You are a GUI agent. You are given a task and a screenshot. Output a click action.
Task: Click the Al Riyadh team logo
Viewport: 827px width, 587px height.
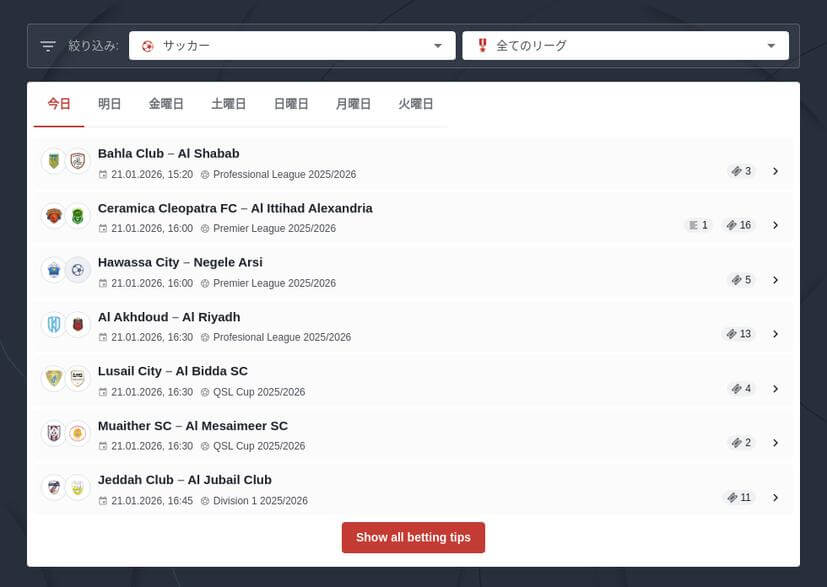78,324
